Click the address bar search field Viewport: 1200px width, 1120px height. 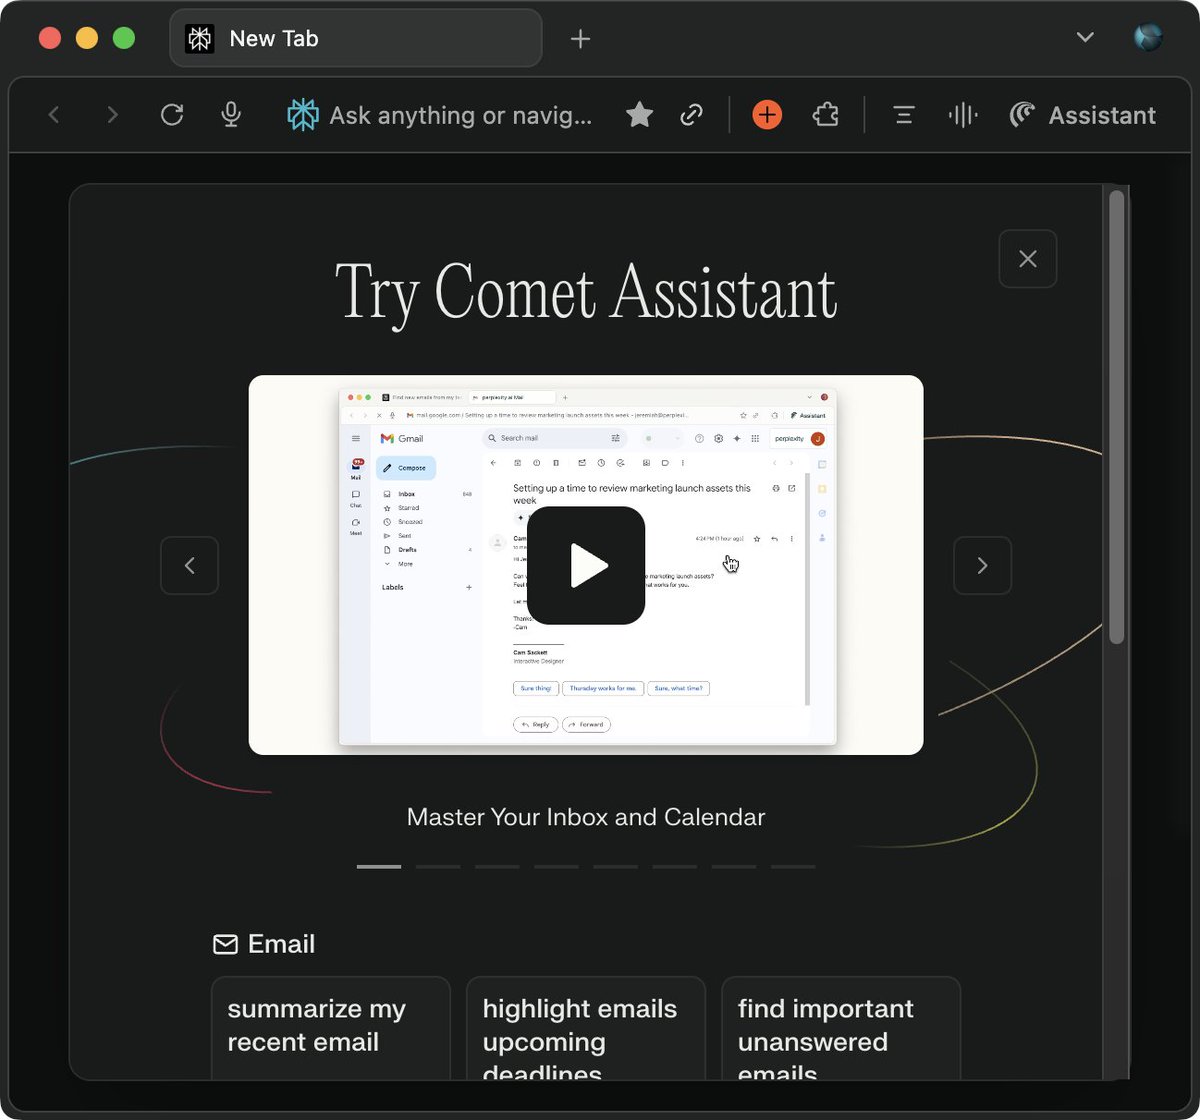(x=461, y=115)
